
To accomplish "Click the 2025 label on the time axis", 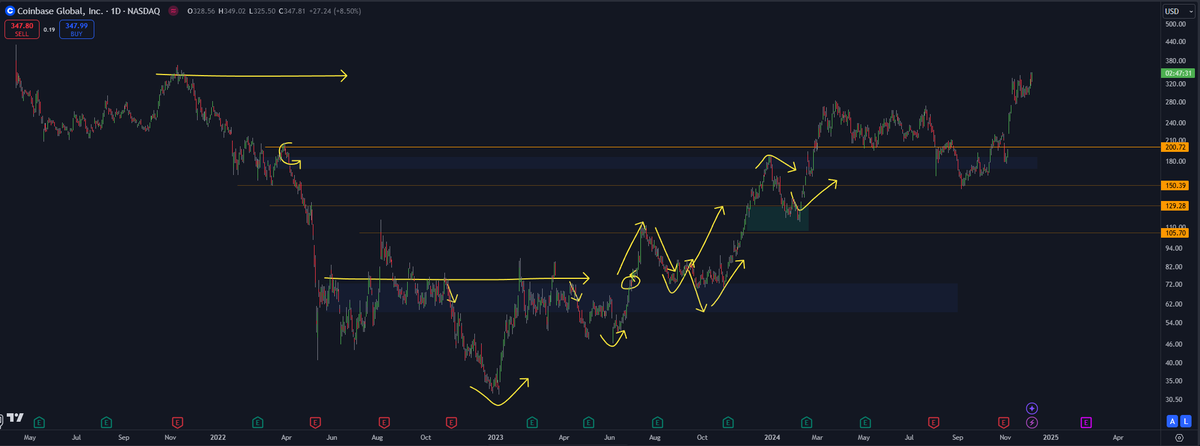I will [x=1049, y=438].
